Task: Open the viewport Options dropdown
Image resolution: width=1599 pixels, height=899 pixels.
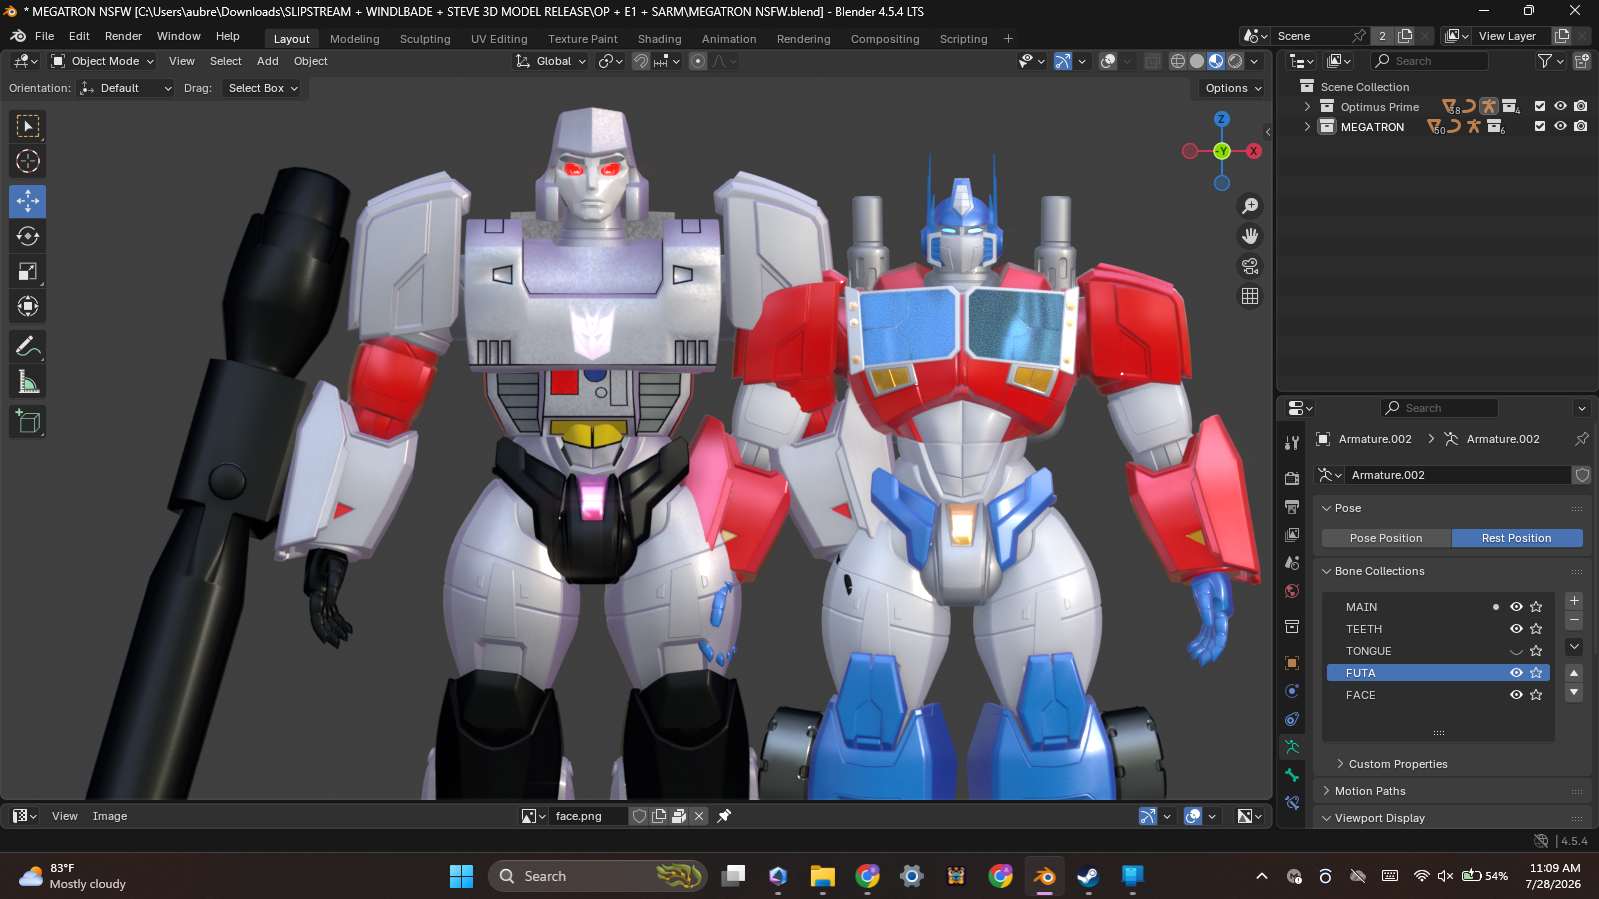Action: coord(1233,88)
